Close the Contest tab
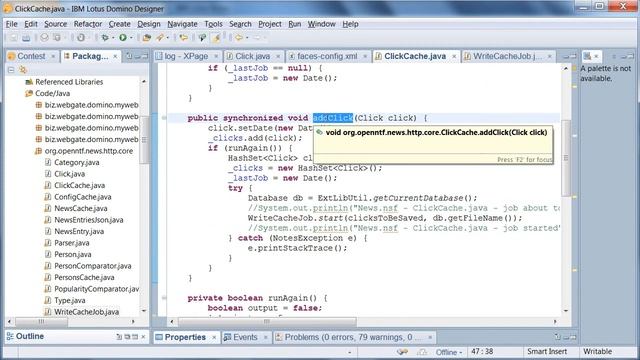 [53, 56]
